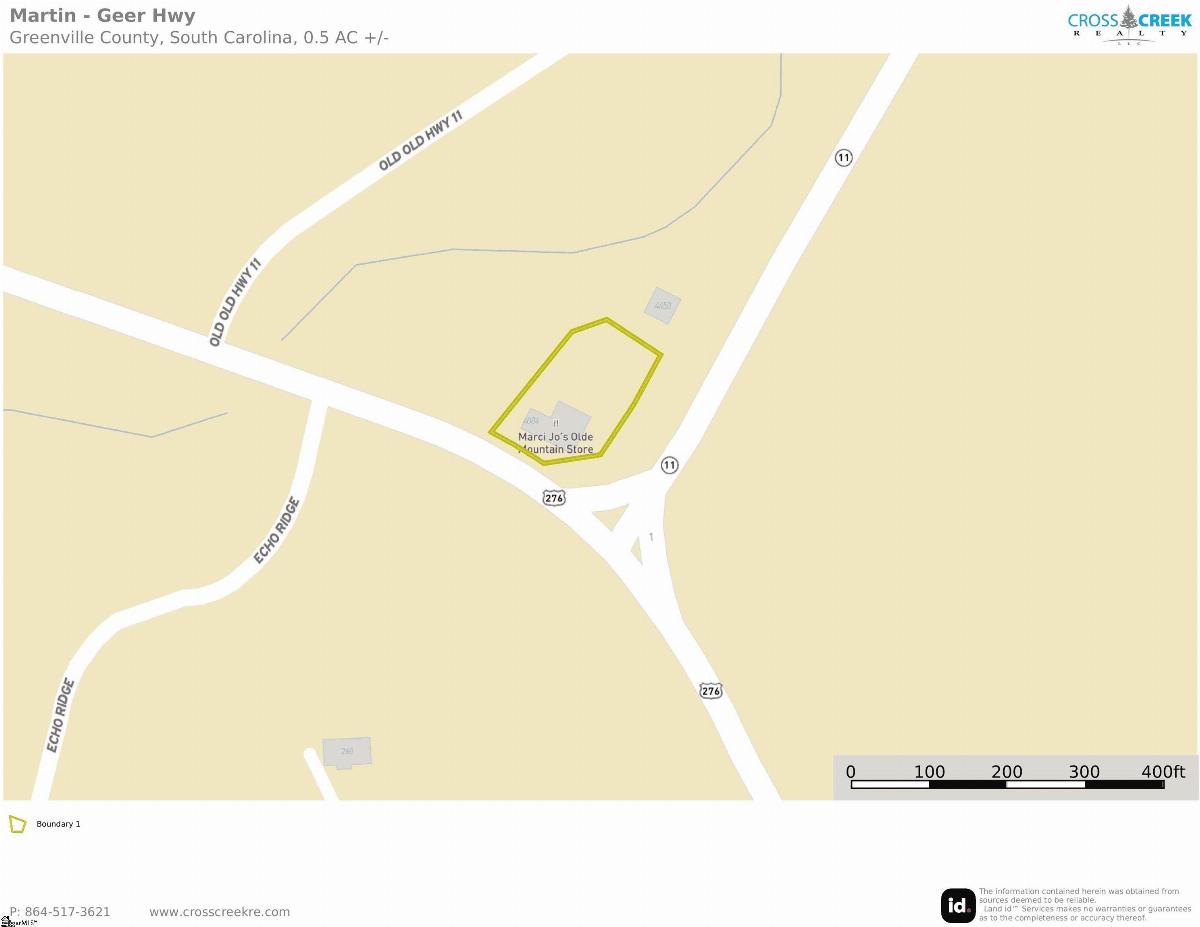Image resolution: width=1200 pixels, height=927 pixels.
Task: Click the upper route 11 shield marker
Action: tap(843, 157)
